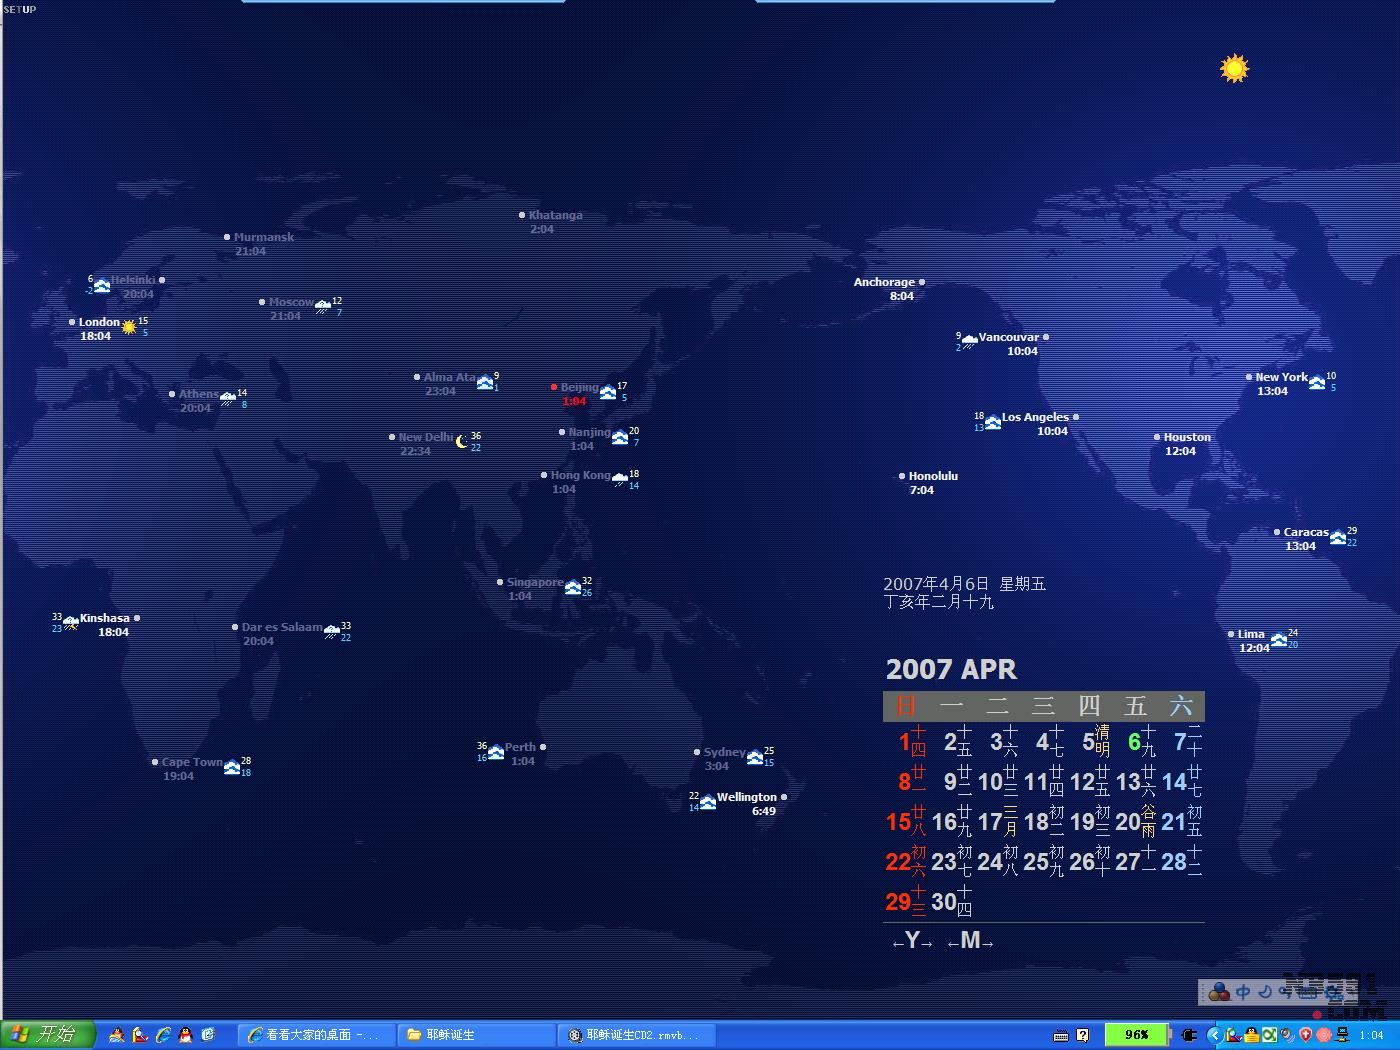
Task: Click London's sunny weather icon
Action: point(129,327)
